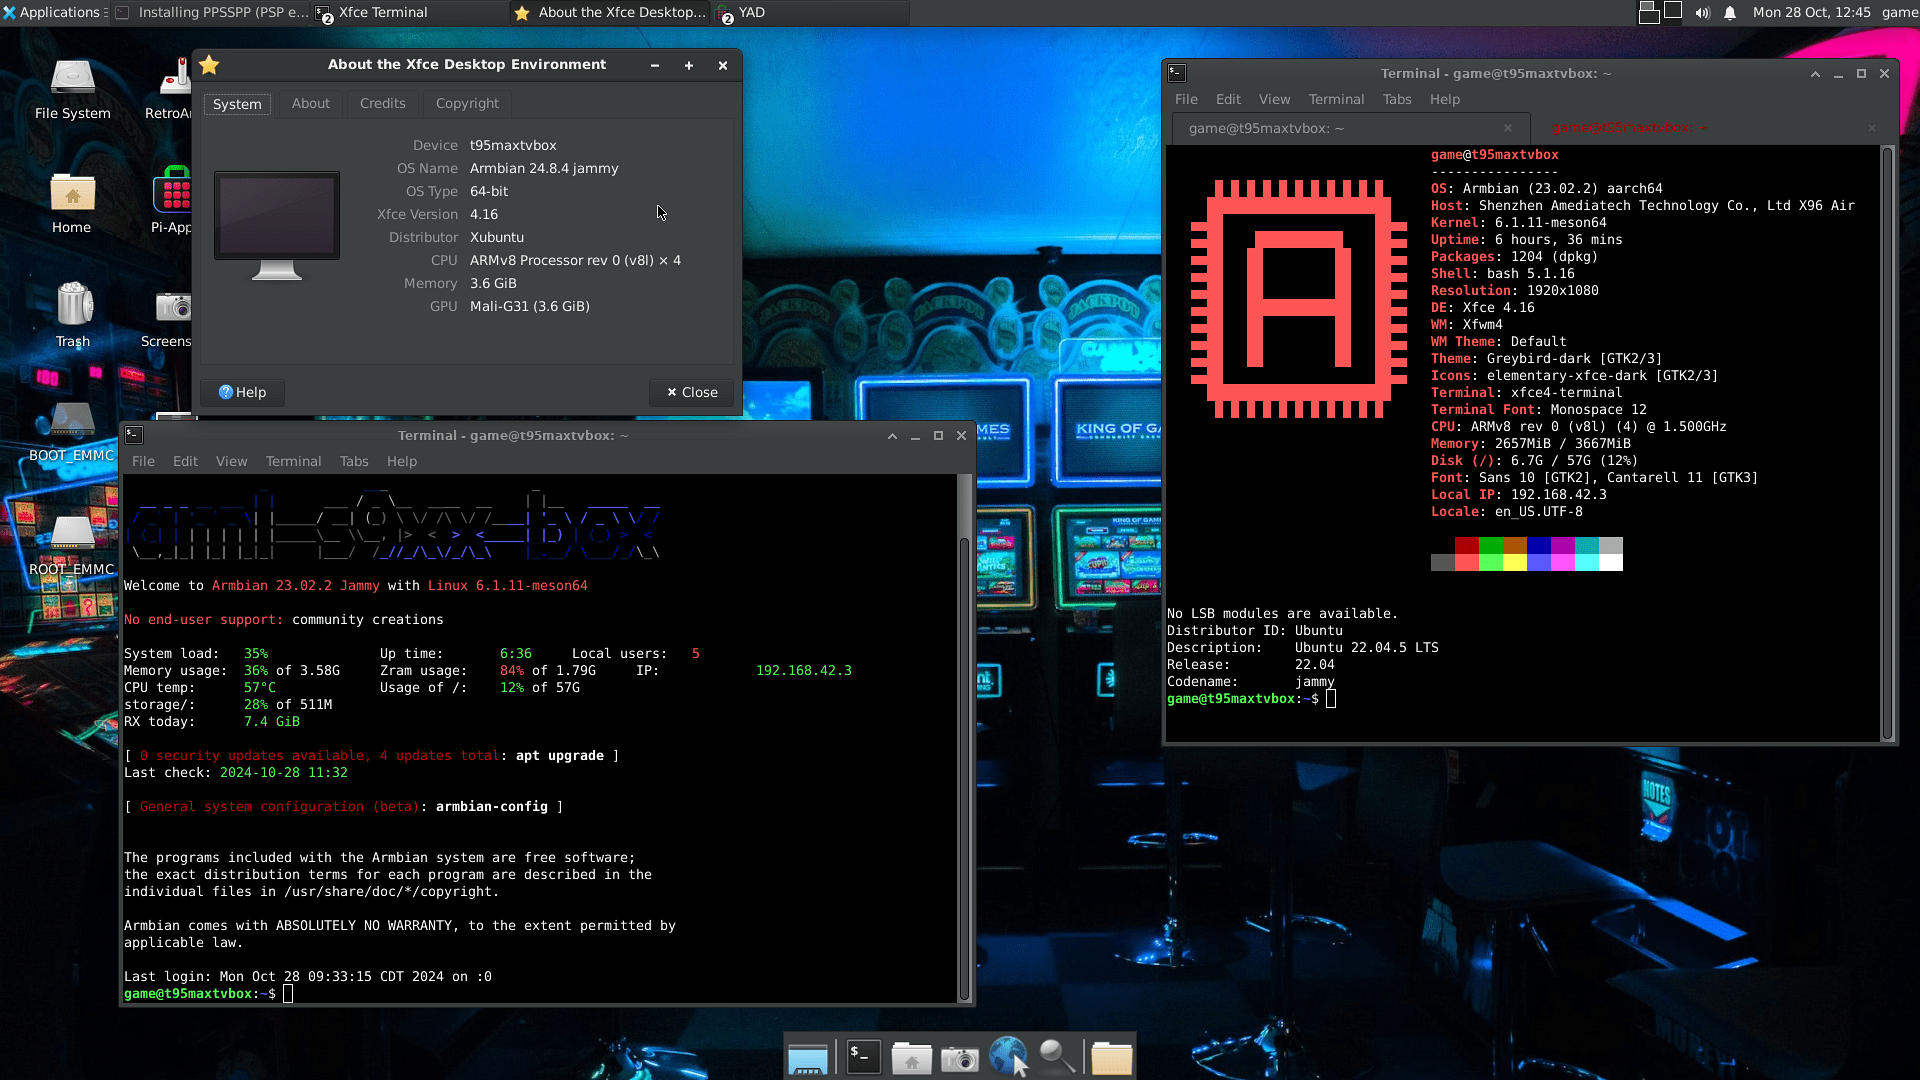Viewport: 1920px width, 1080px height.
Task: Switch to the Credits tab
Action: pos(382,103)
